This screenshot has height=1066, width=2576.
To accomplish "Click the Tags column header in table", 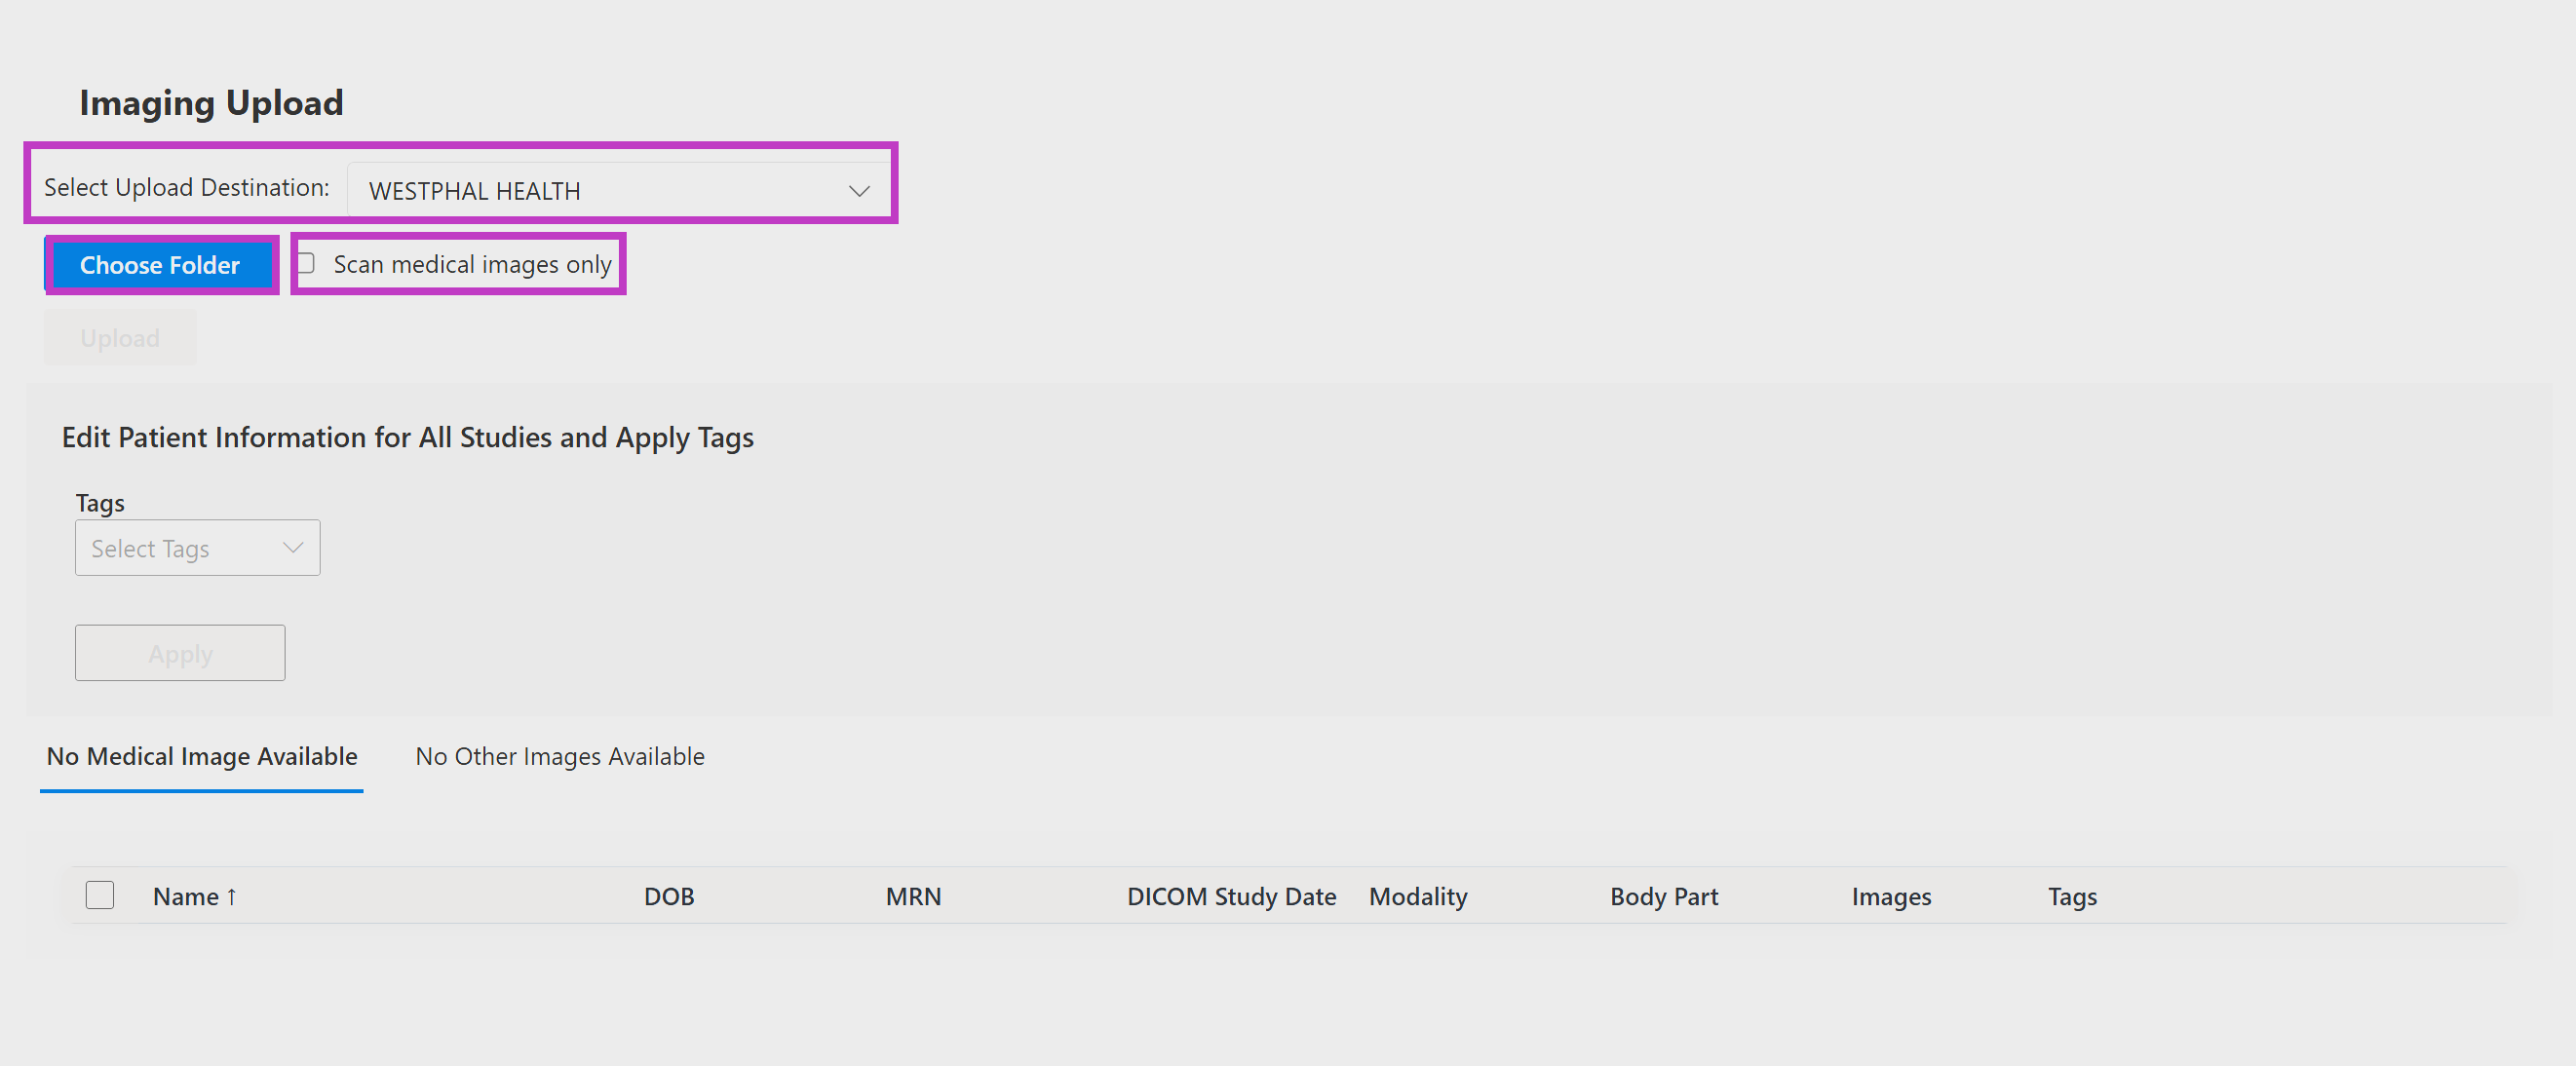I will point(2072,897).
